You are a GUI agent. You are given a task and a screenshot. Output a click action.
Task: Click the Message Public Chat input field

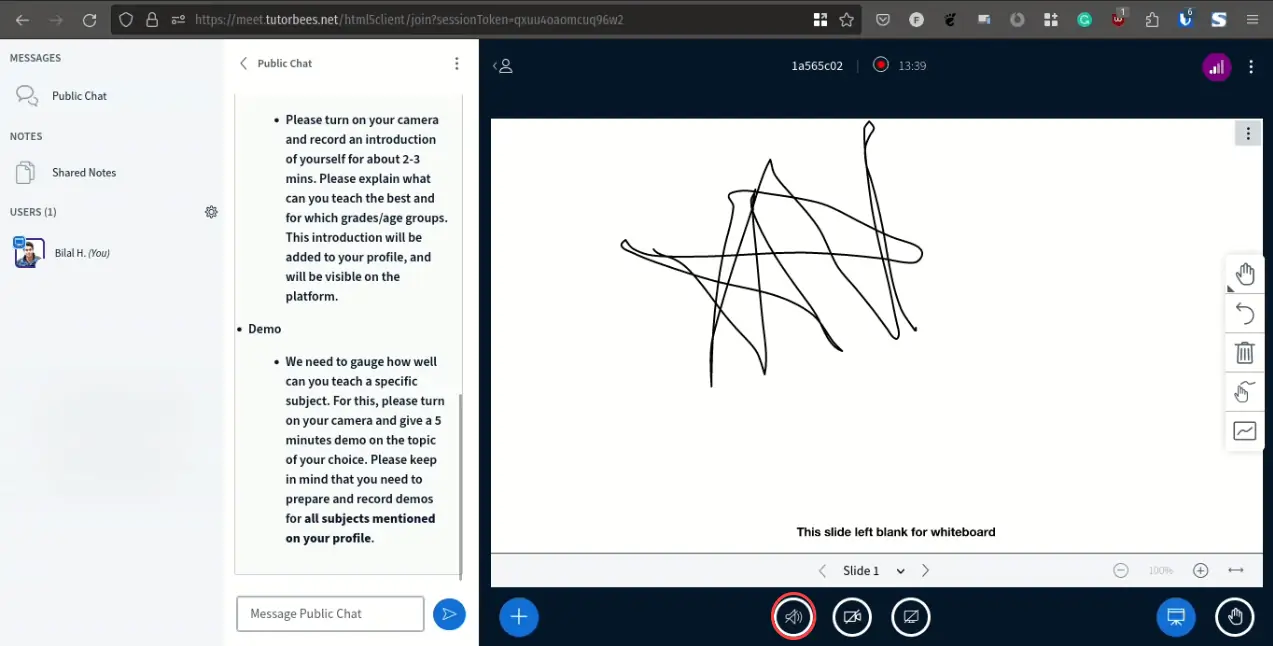pyautogui.click(x=330, y=614)
